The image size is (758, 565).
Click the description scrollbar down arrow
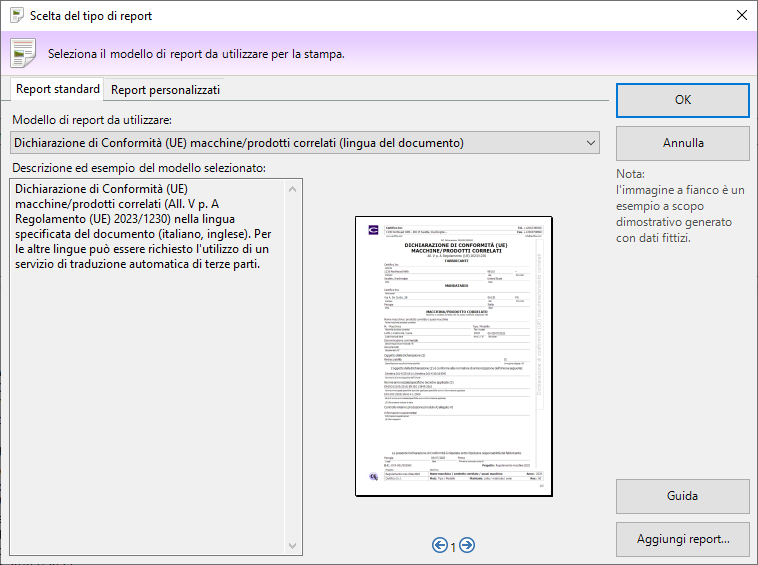[294, 546]
